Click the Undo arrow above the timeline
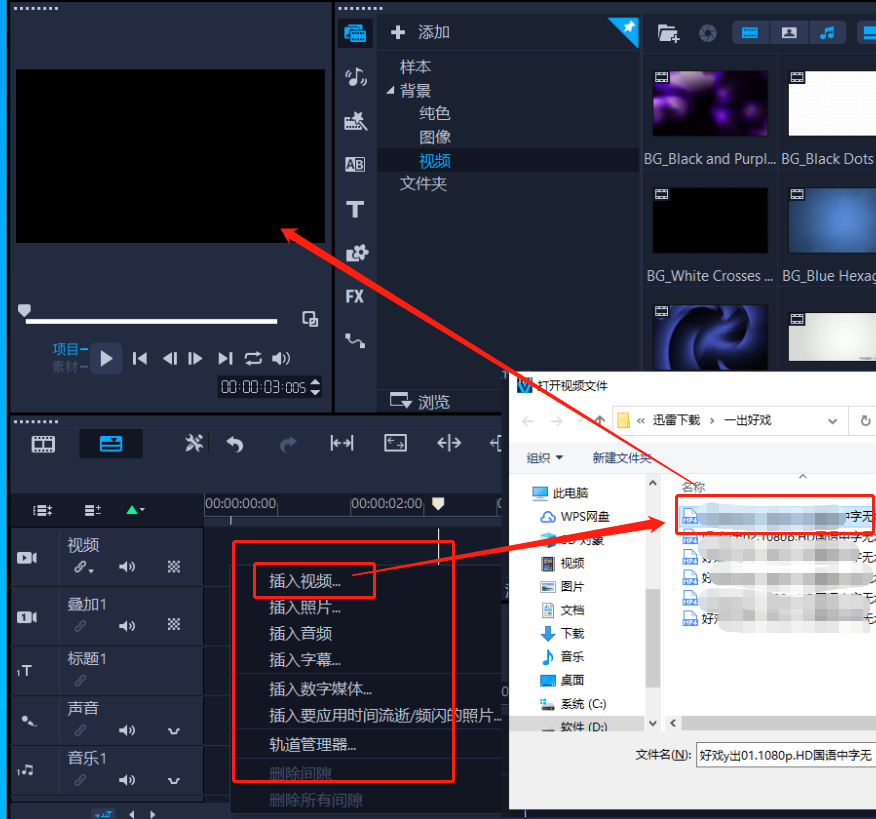Viewport: 876px width, 819px height. pyautogui.click(x=235, y=443)
